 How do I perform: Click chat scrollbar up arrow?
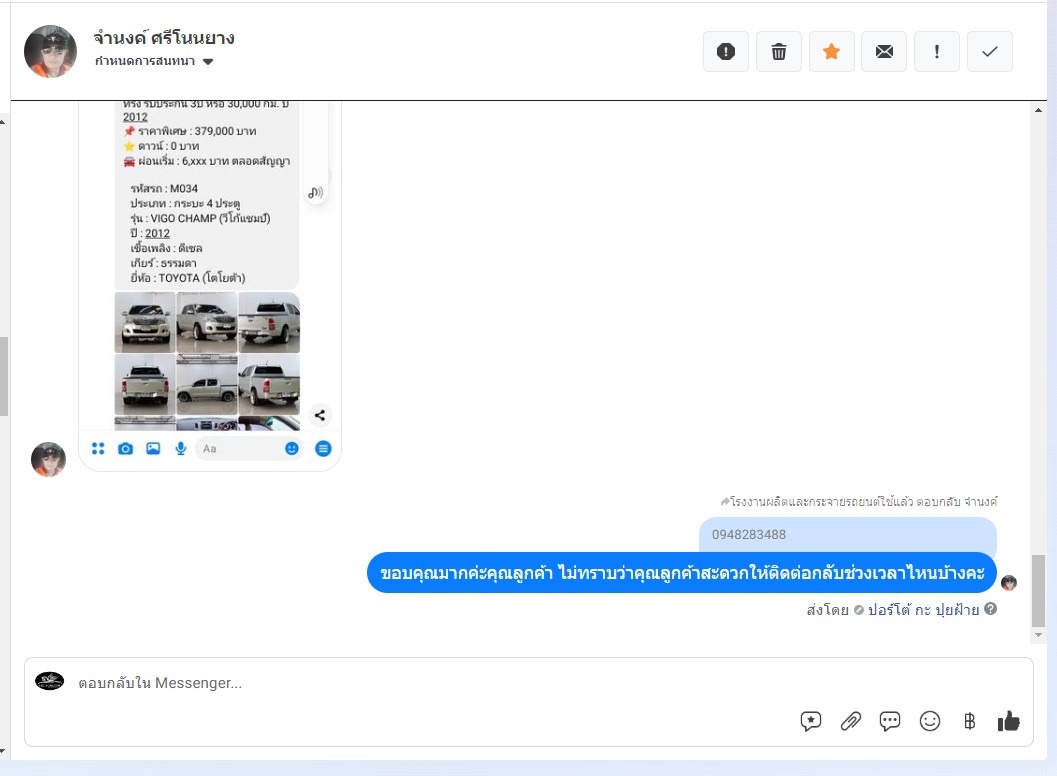pyautogui.click(x=1038, y=111)
